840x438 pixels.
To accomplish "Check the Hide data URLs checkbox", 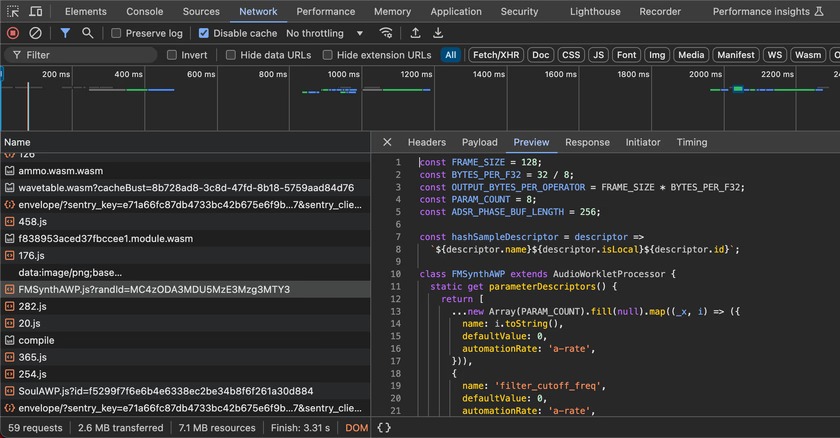I will 230,55.
